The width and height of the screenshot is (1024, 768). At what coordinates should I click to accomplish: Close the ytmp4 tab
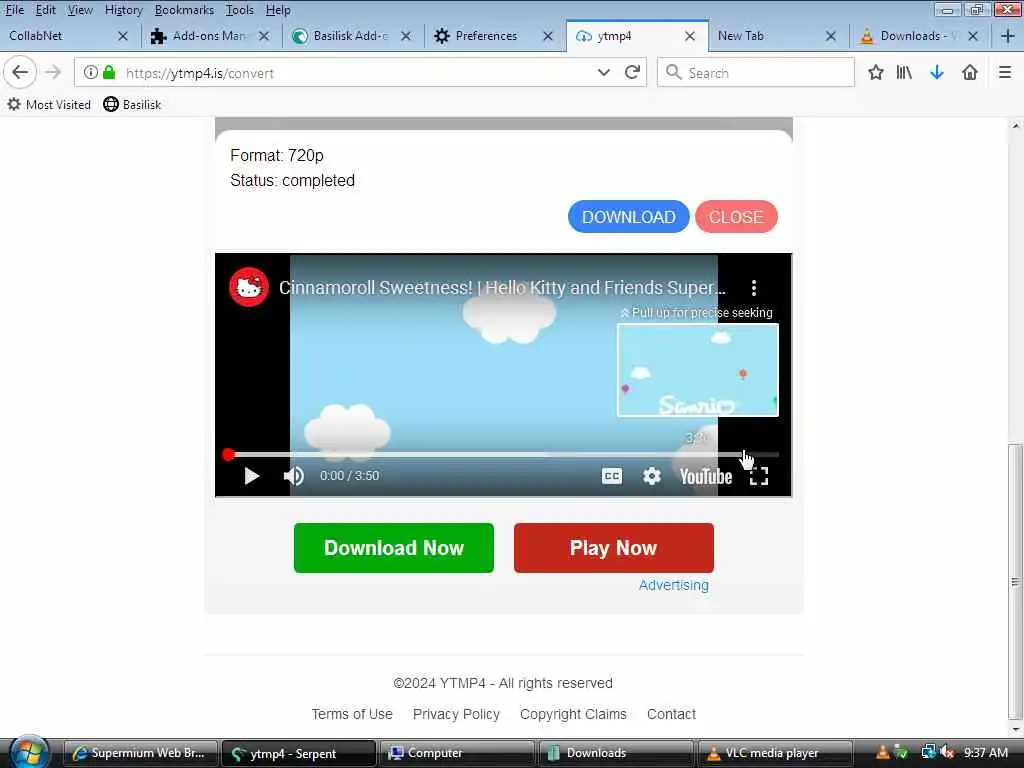690,36
